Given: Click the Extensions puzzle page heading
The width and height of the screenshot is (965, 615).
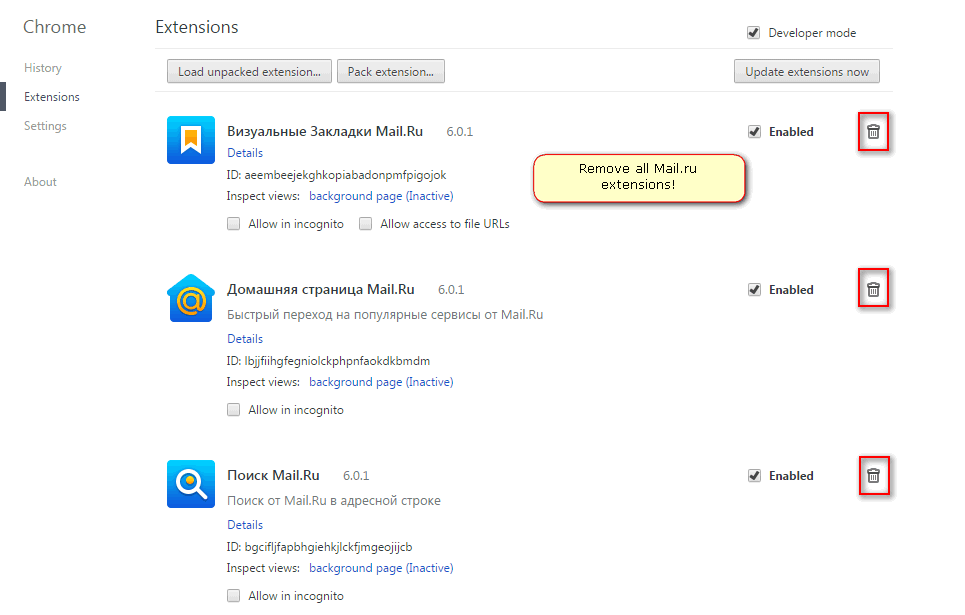Looking at the screenshot, I should pyautogui.click(x=196, y=27).
